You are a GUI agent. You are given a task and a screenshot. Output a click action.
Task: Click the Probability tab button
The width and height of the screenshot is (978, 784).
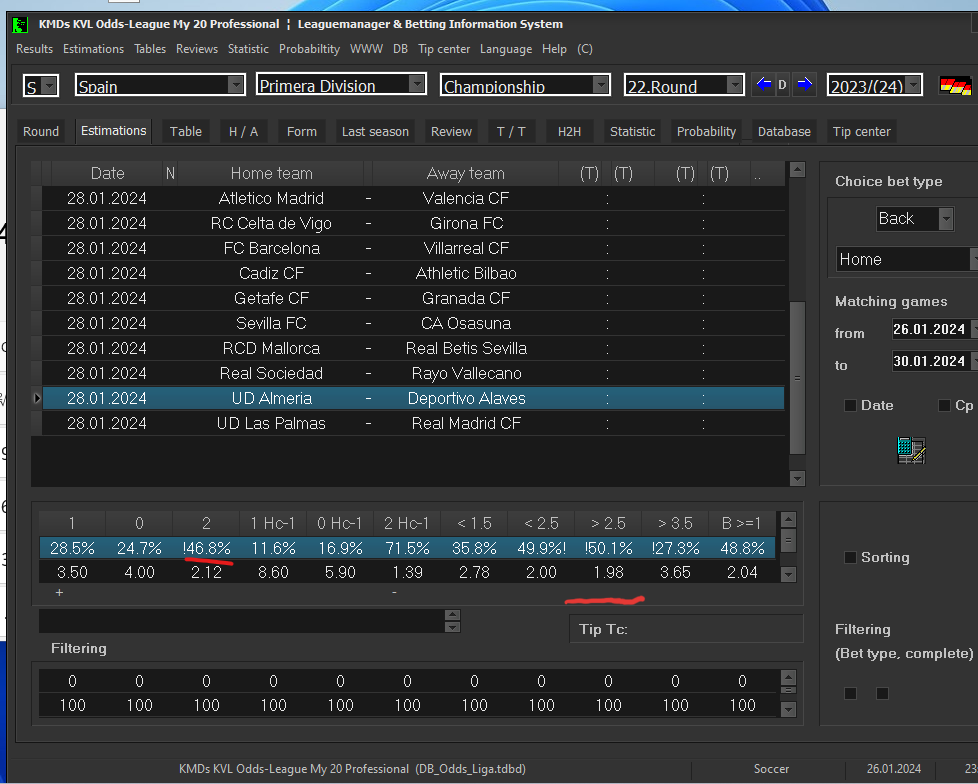706,132
